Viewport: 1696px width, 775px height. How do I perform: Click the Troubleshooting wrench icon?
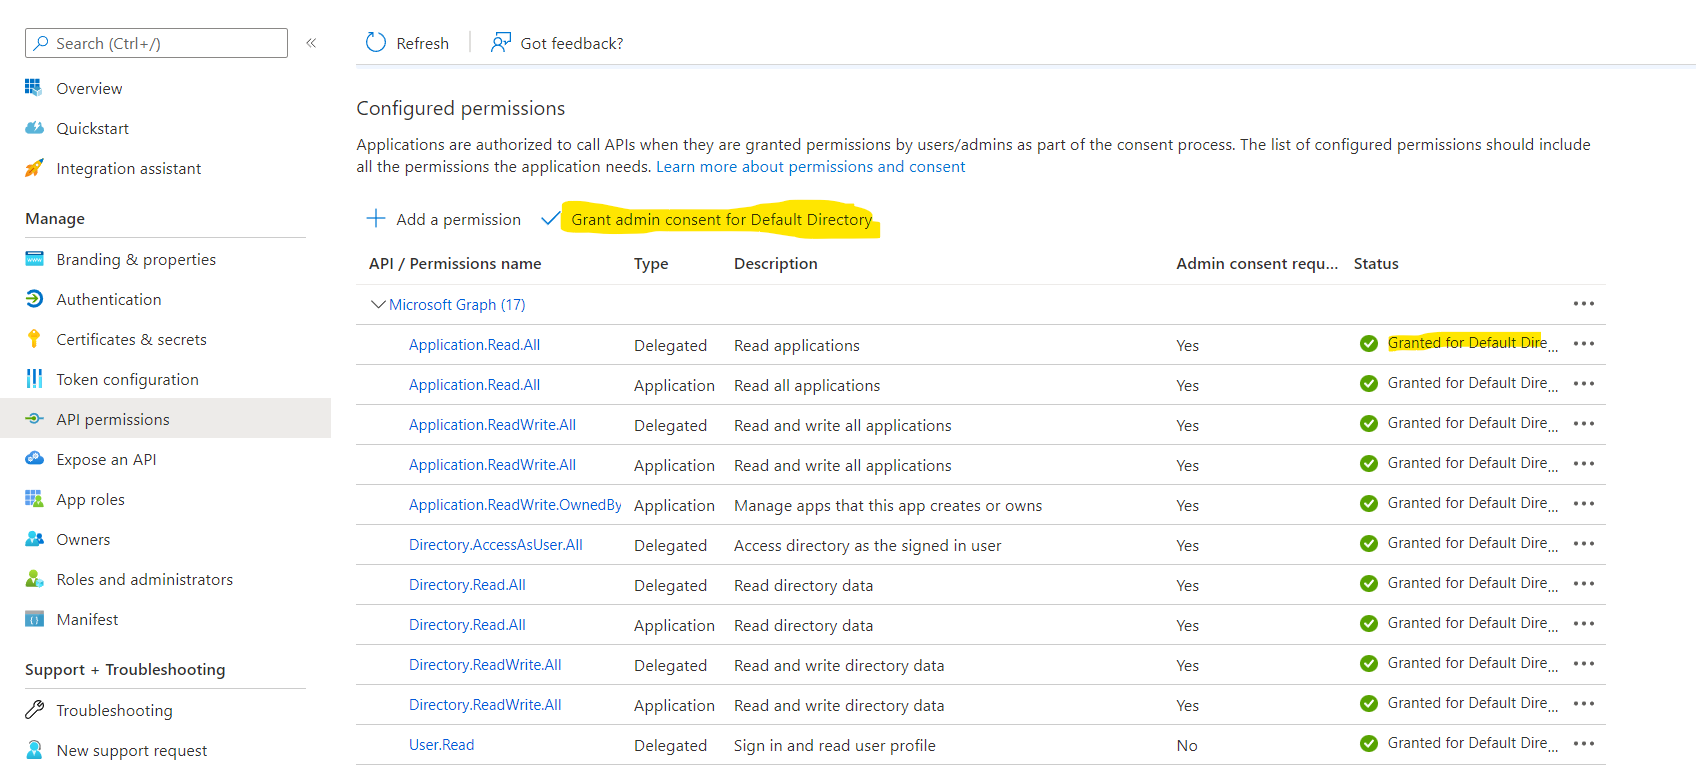tap(34, 710)
